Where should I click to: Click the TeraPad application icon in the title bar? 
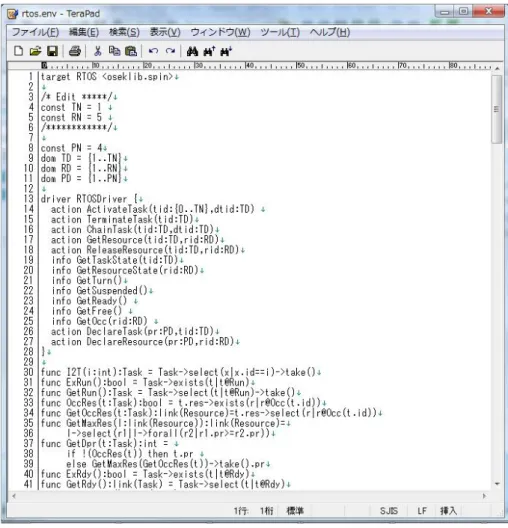click(x=13, y=13)
